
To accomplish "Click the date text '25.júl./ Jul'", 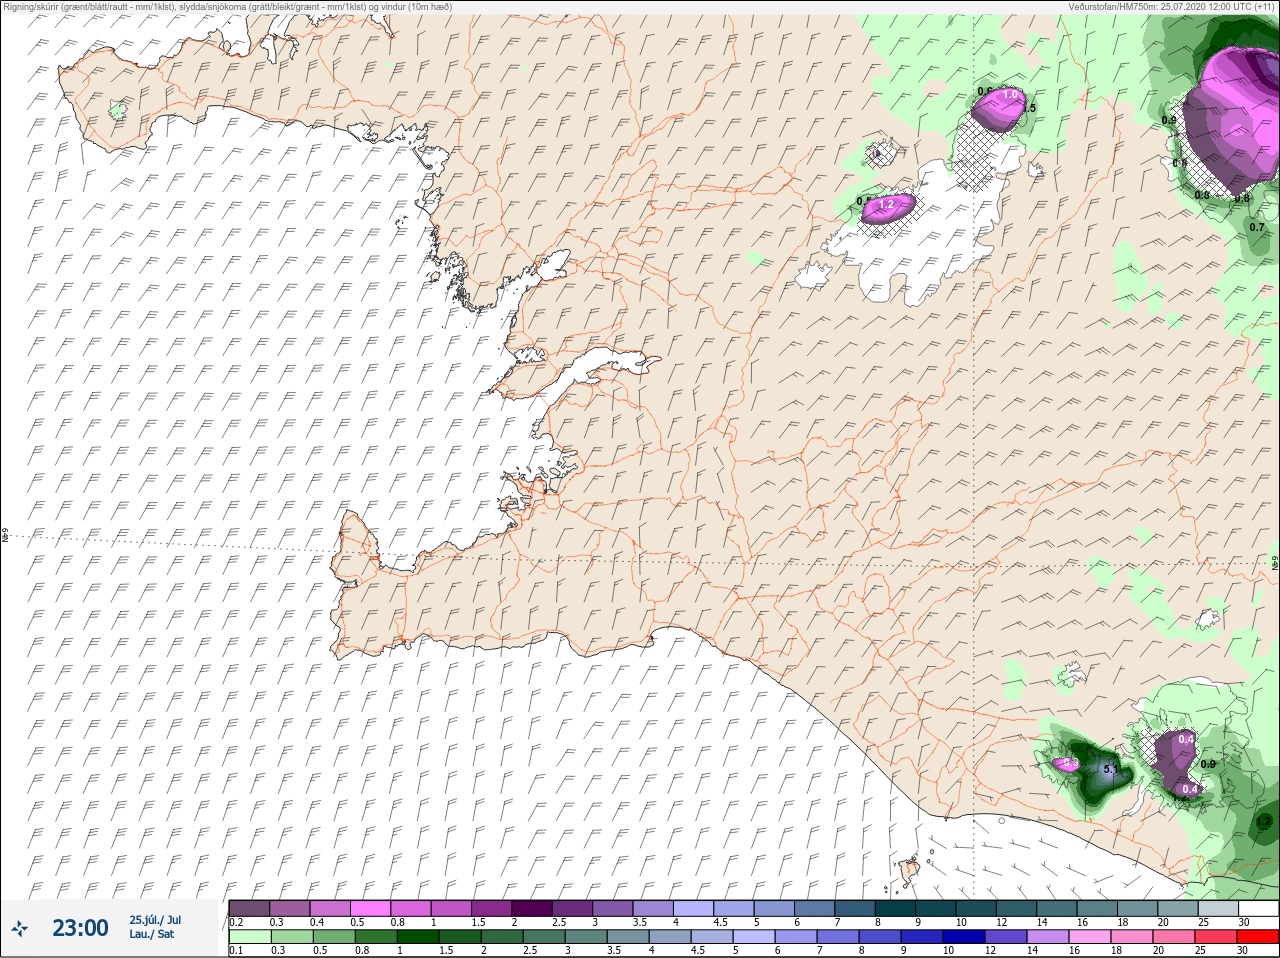I will [155, 920].
